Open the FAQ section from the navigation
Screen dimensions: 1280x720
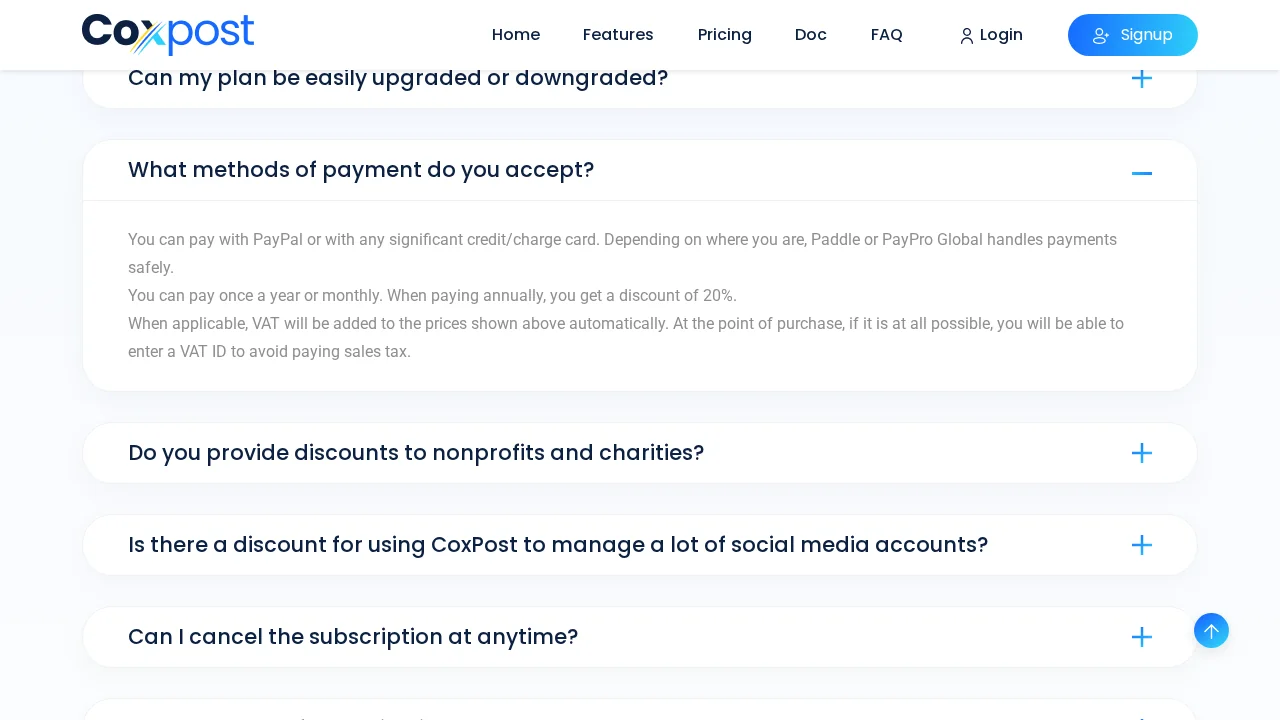coord(886,35)
